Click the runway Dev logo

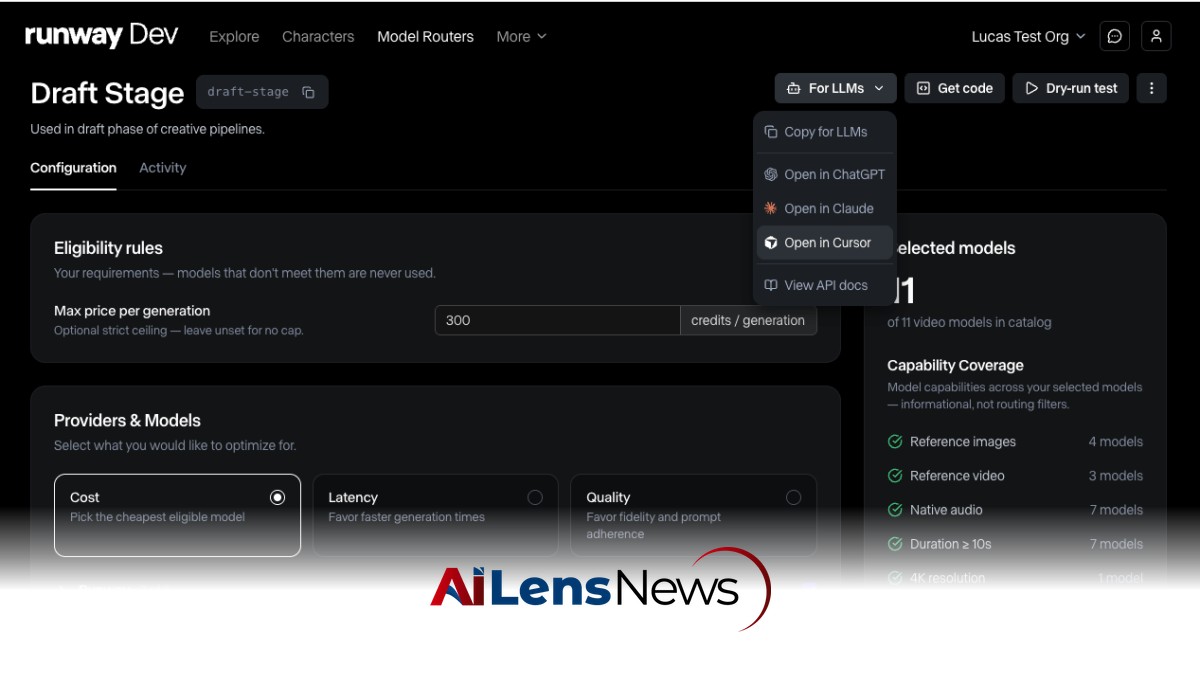[x=101, y=36]
